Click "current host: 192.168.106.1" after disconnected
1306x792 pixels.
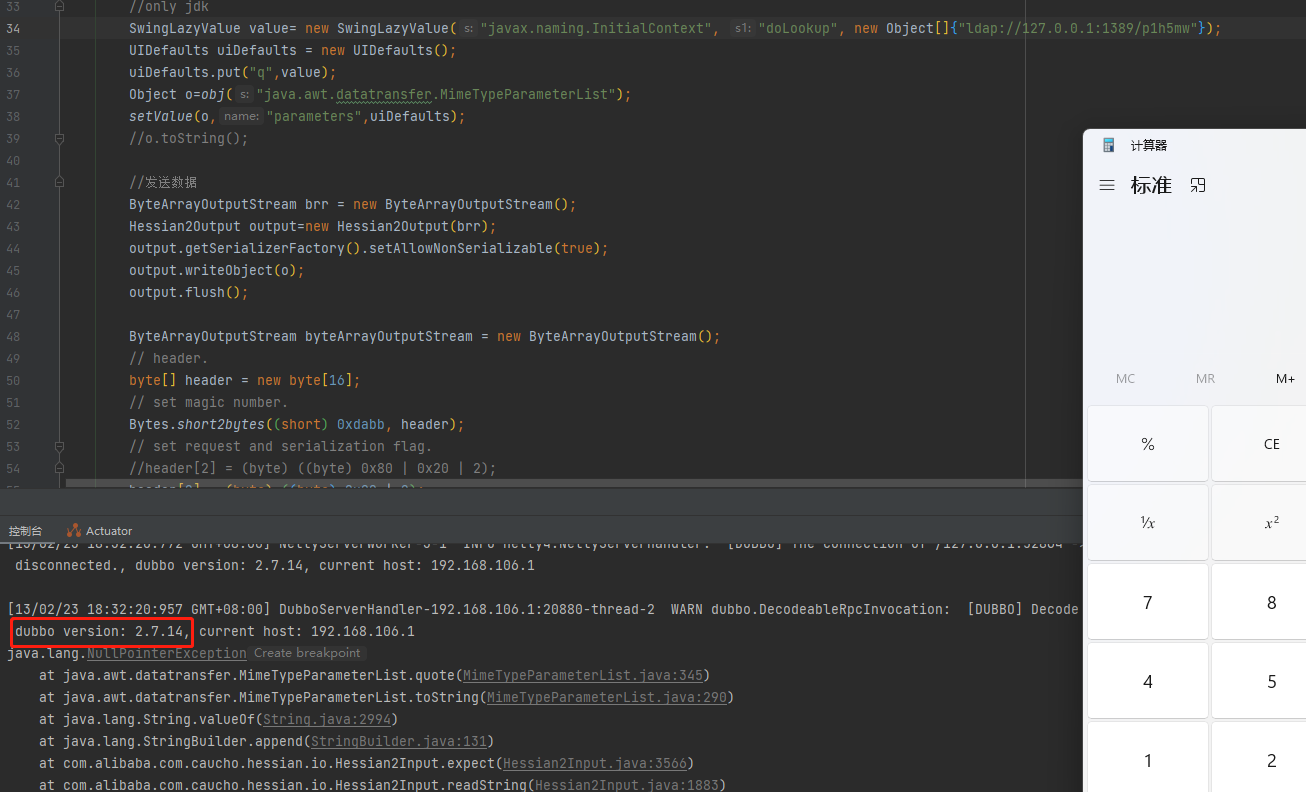tap(427, 565)
